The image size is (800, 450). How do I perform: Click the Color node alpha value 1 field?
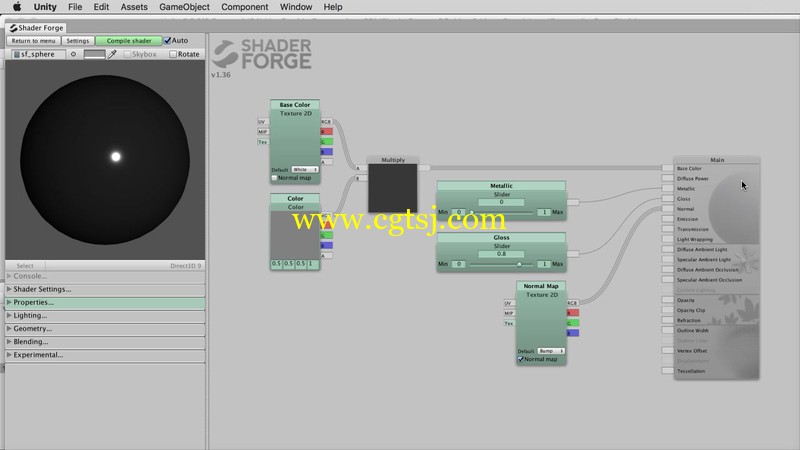pos(313,264)
